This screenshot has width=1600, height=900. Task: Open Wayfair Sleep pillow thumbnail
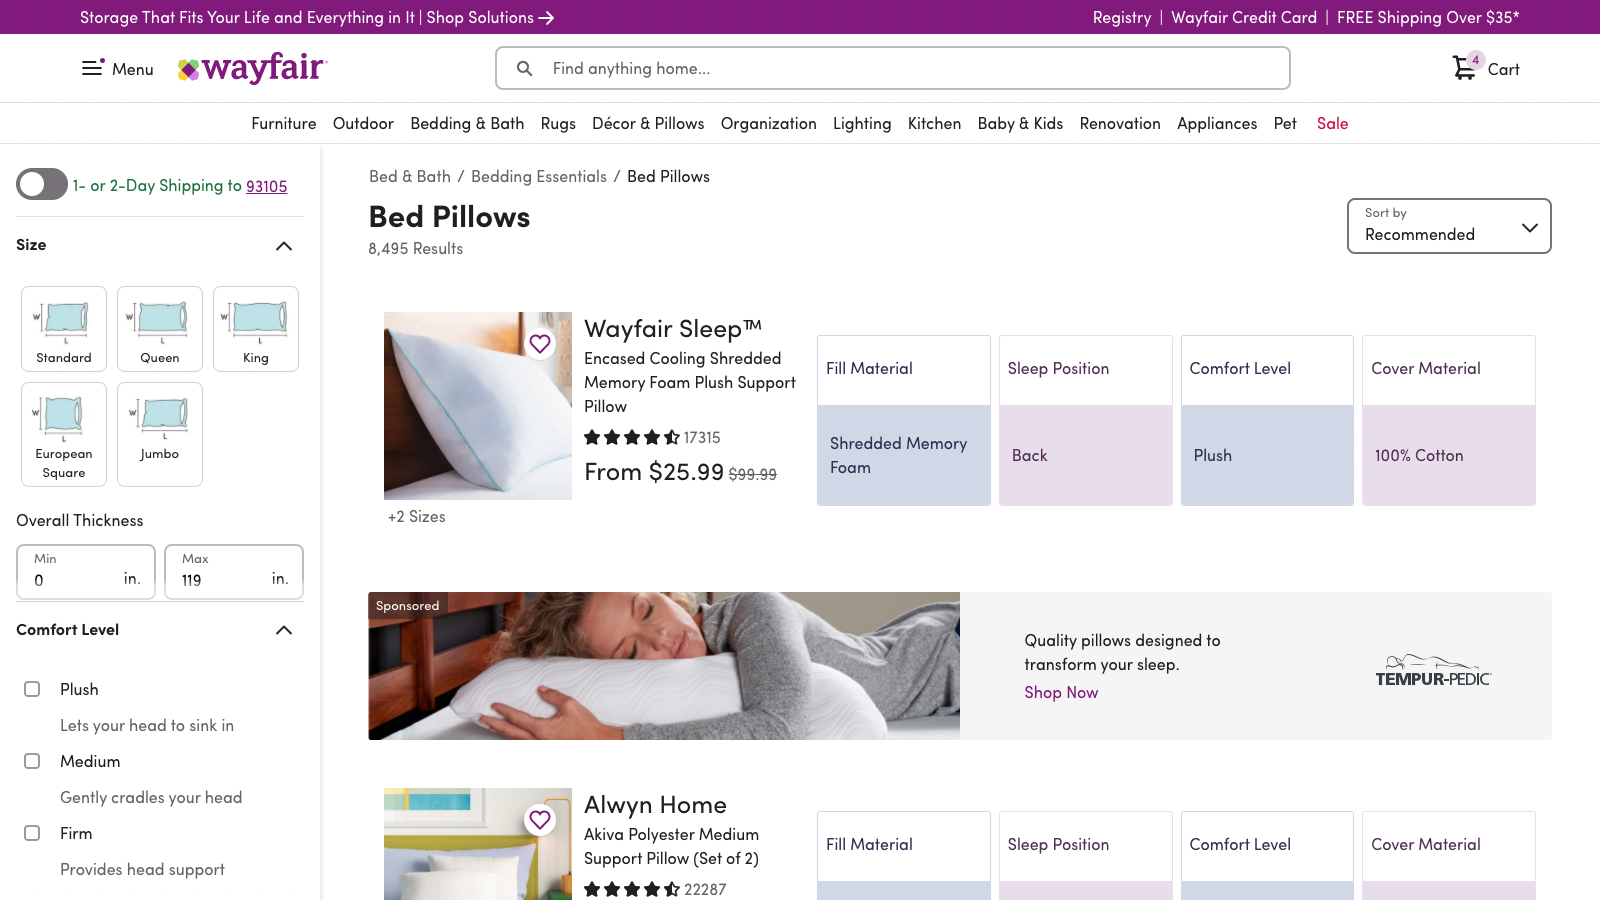tap(478, 406)
